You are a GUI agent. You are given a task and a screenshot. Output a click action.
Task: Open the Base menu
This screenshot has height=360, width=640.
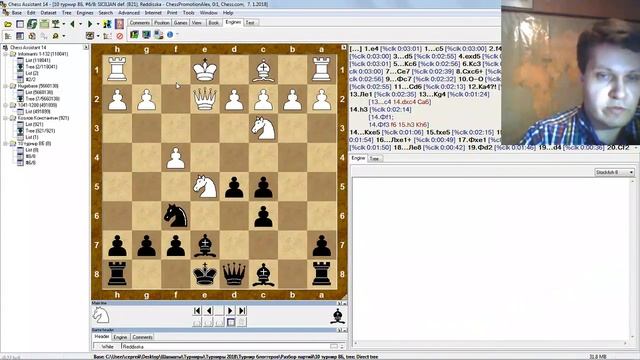[16, 13]
